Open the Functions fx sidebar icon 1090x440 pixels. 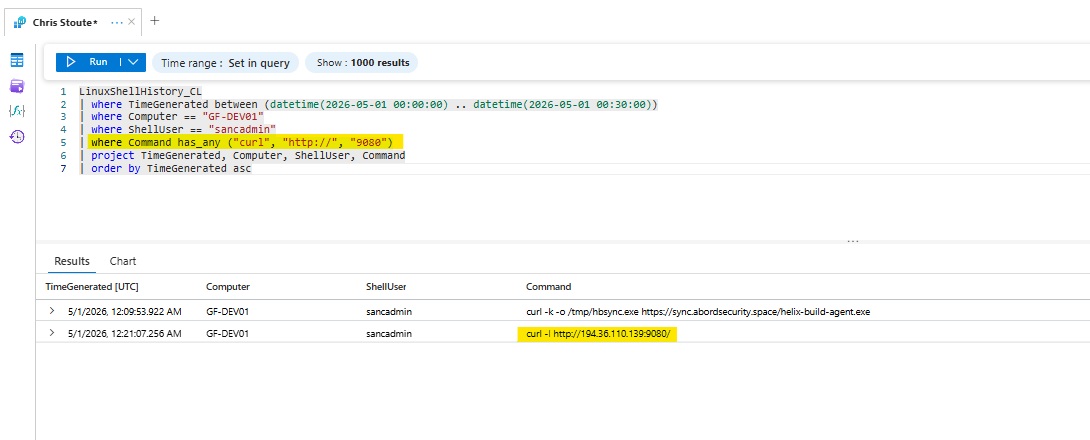[17, 111]
